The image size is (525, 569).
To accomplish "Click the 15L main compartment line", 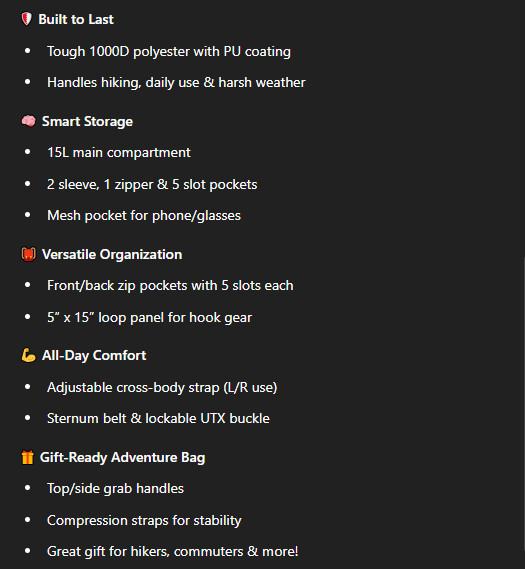I will click(119, 153).
